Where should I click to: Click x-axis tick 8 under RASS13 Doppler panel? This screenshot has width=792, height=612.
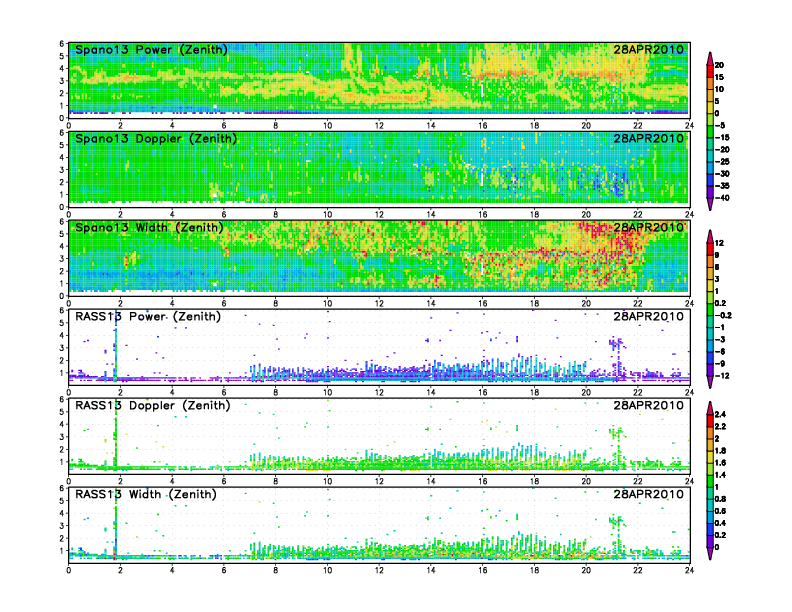[x=276, y=481]
